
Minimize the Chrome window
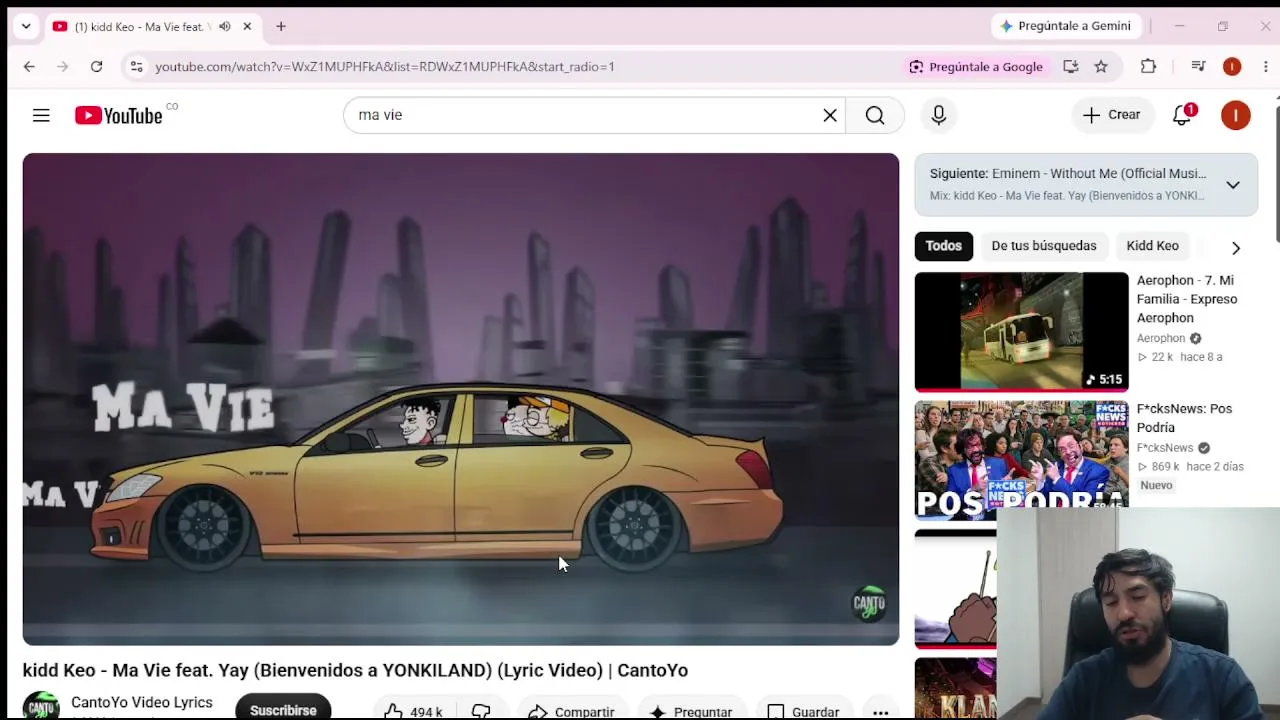point(1179,26)
